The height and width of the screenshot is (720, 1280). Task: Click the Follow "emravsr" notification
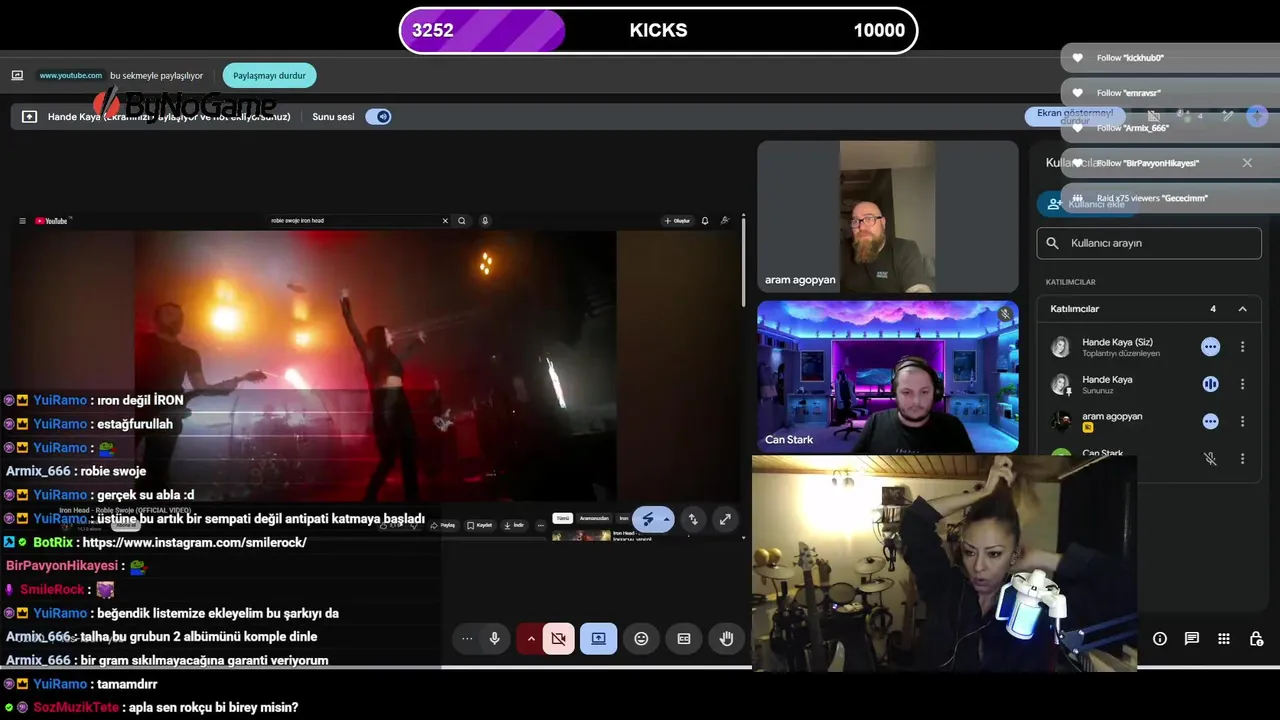1170,93
